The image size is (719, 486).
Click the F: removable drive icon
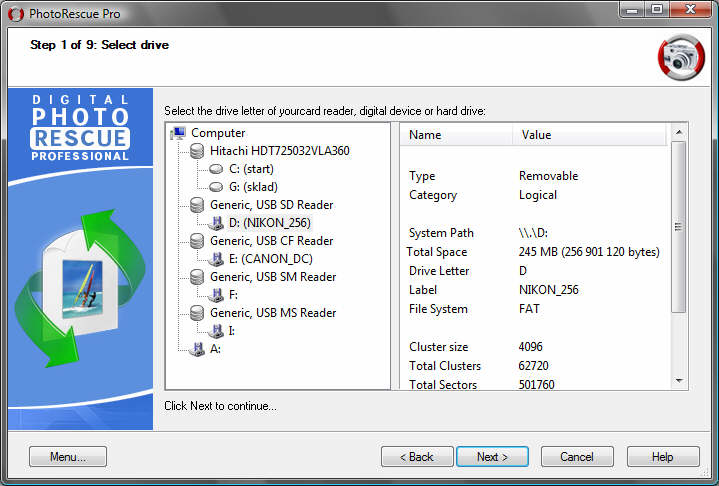(x=216, y=295)
